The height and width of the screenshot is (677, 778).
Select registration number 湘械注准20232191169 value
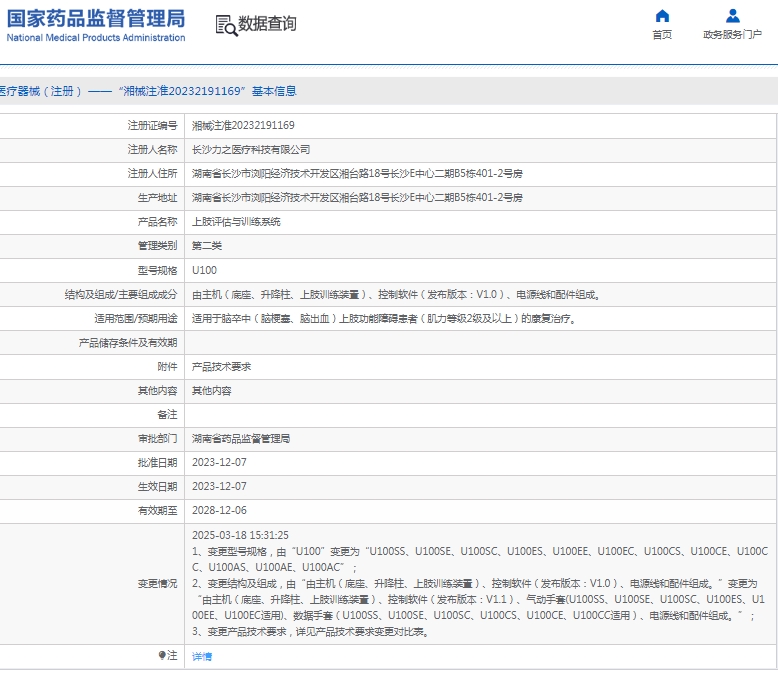(243, 126)
